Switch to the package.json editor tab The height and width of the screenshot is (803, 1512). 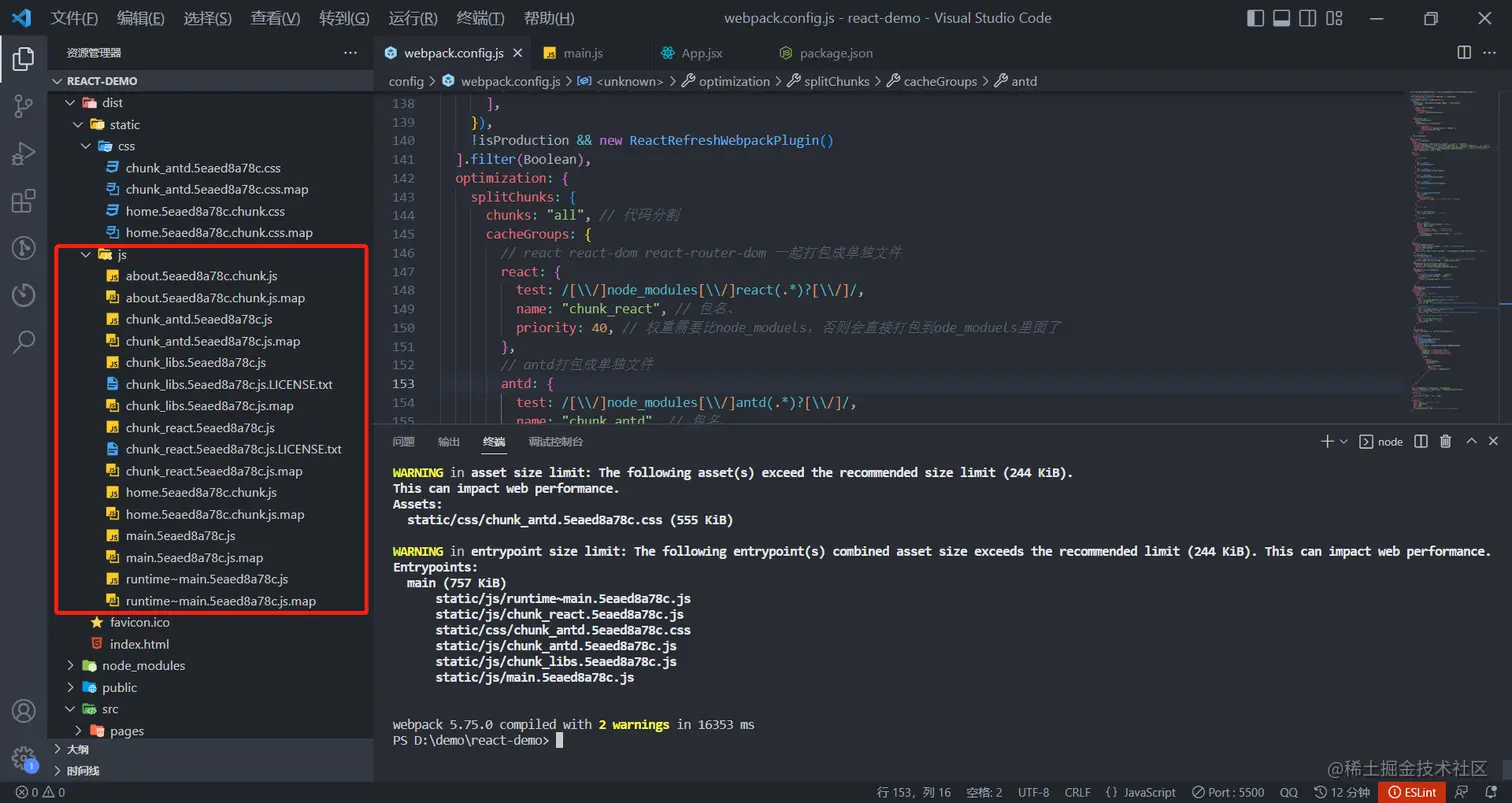tap(836, 53)
